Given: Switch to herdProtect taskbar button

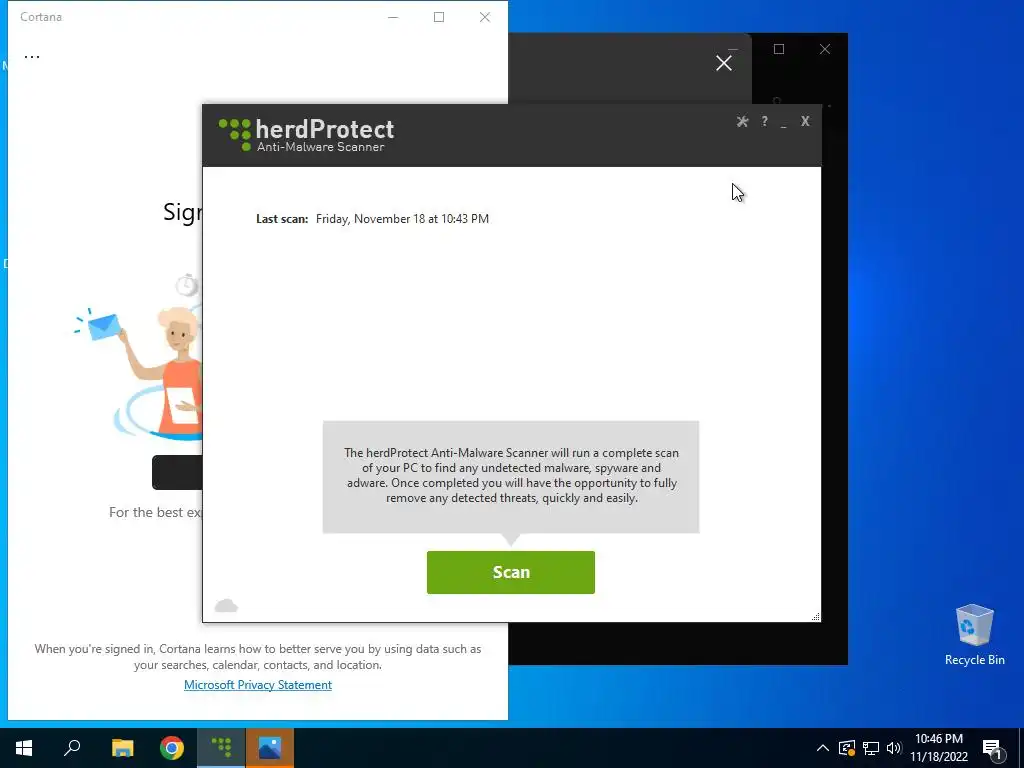Looking at the screenshot, I should [221, 748].
